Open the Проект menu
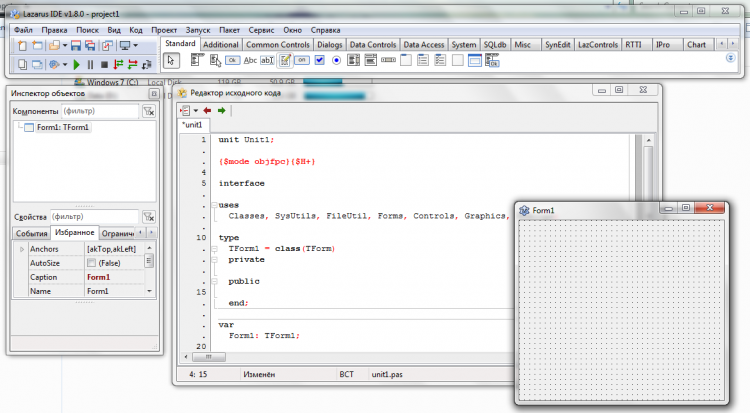The height and width of the screenshot is (413, 750). pyautogui.click(x=165, y=31)
